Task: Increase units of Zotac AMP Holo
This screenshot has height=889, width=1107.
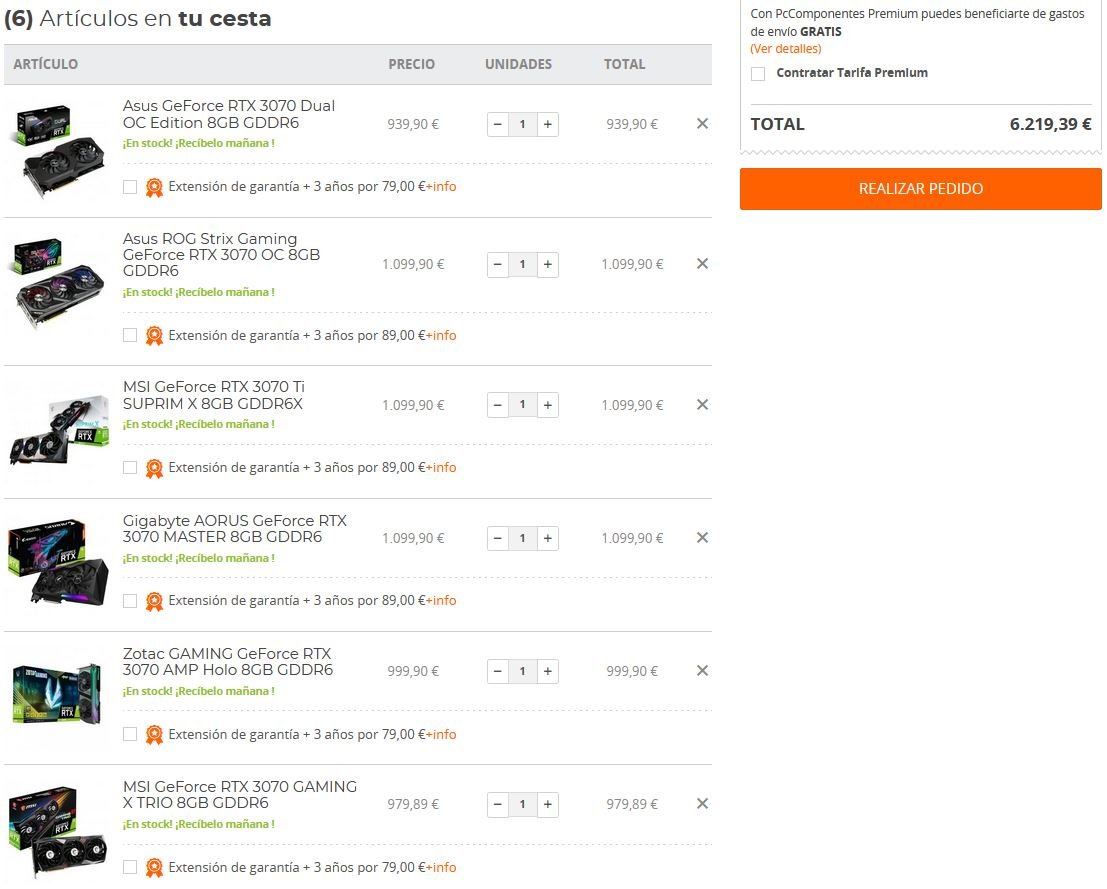Action: coord(548,671)
